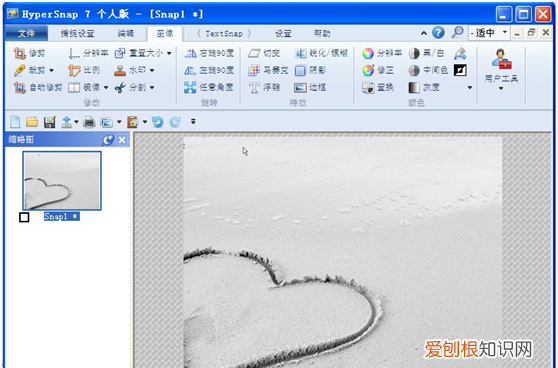Undo the last action
This screenshot has width=558, height=368.
click(157, 122)
